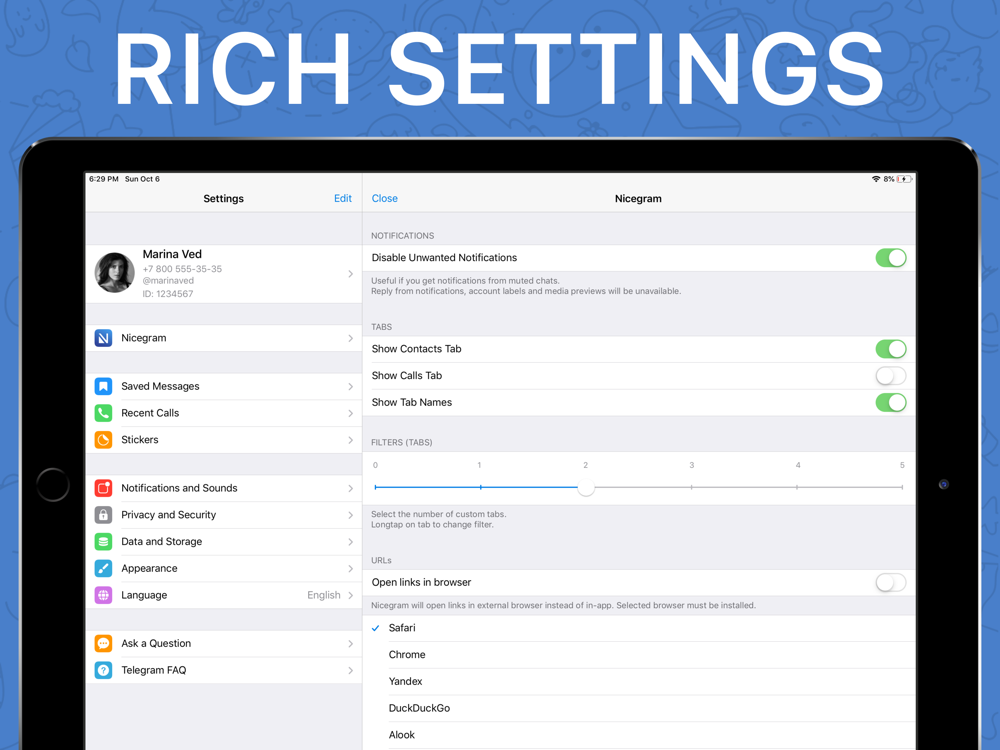Click the Stickers orange icon
Viewport: 1000px width, 750px height.
[x=103, y=440]
